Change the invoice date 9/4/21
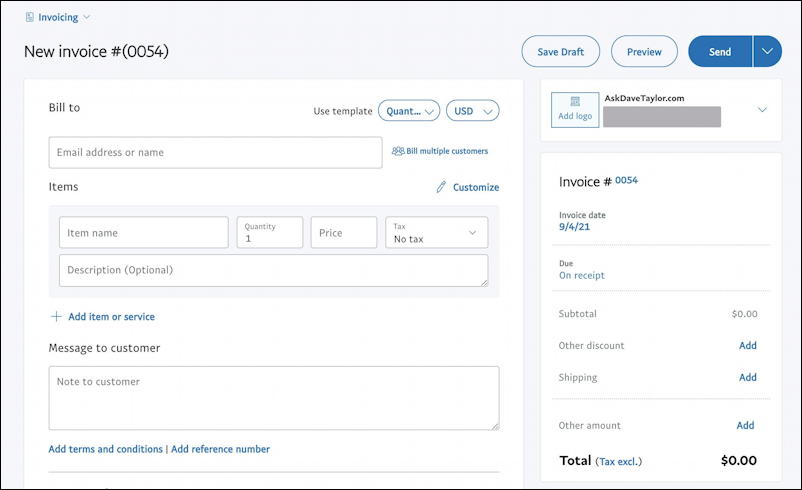The width and height of the screenshot is (802, 490). click(x=574, y=227)
